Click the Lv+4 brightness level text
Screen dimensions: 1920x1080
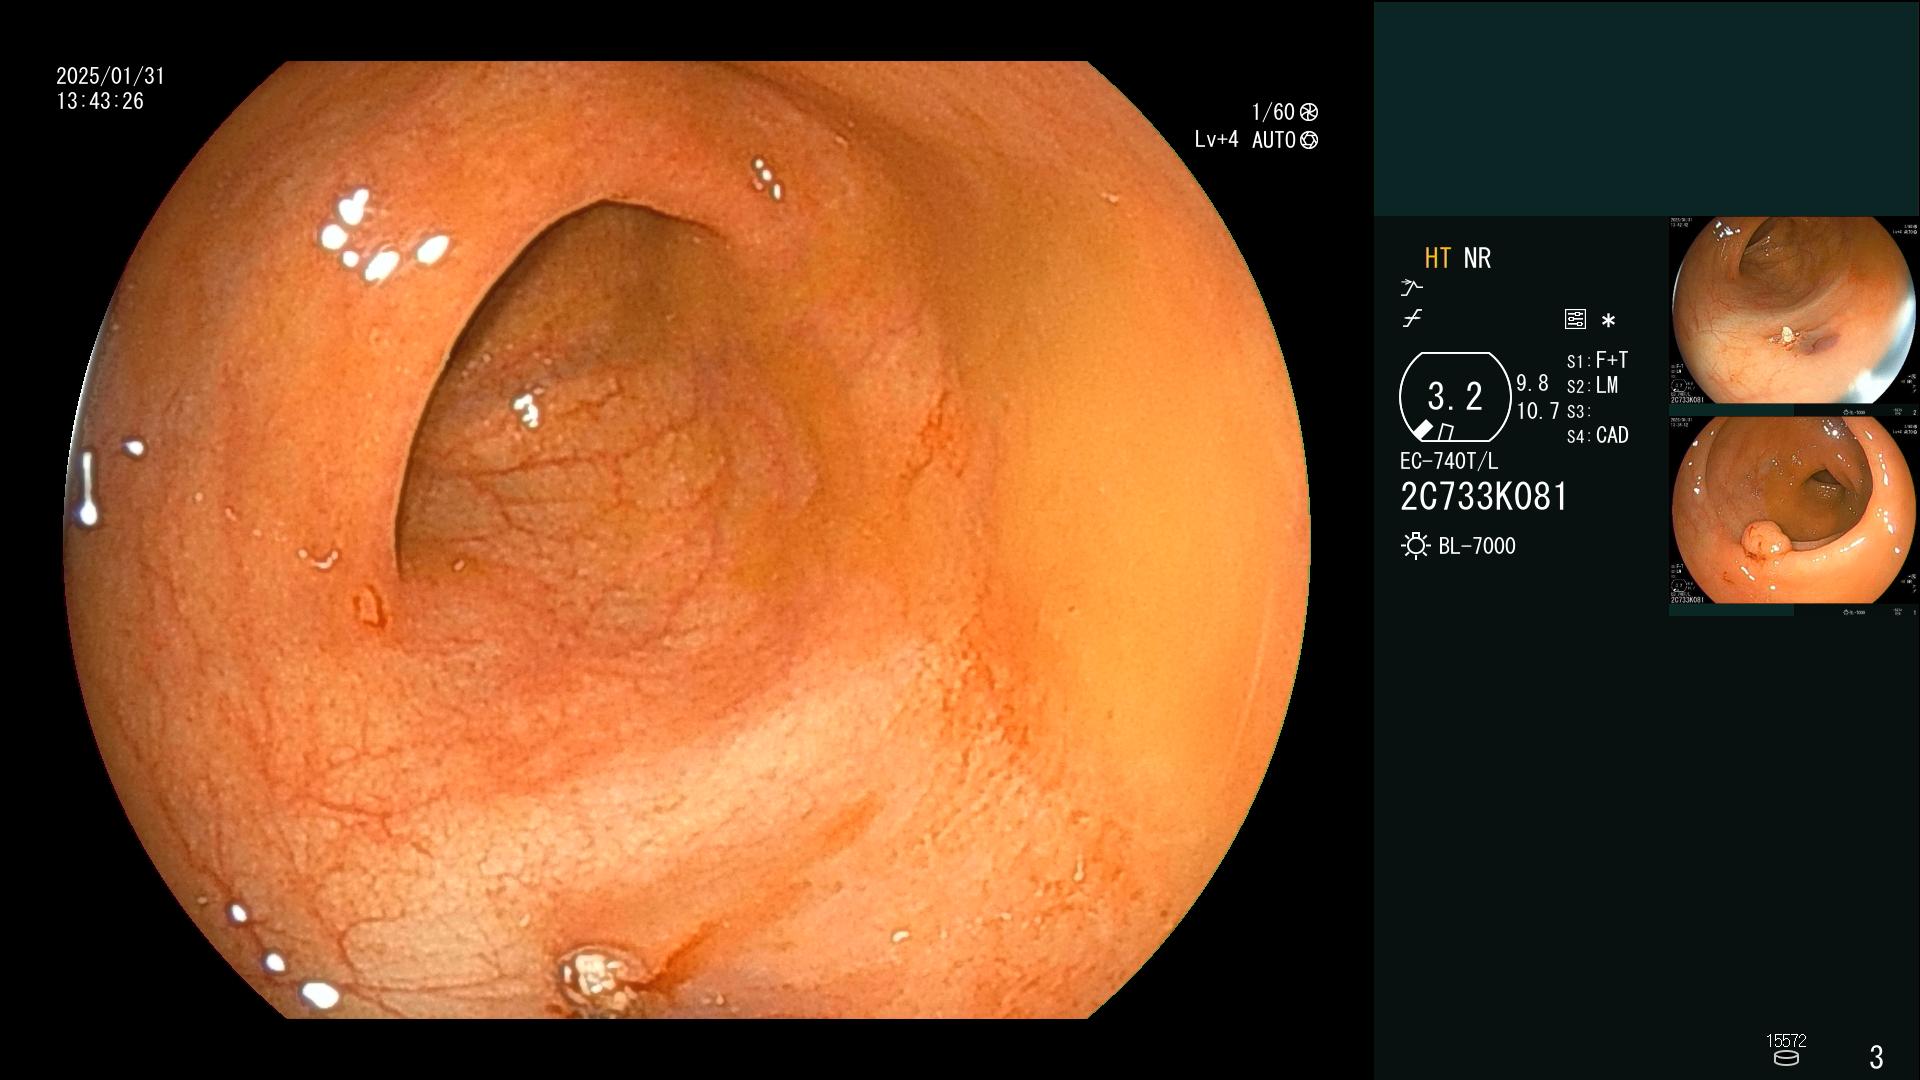click(1216, 140)
